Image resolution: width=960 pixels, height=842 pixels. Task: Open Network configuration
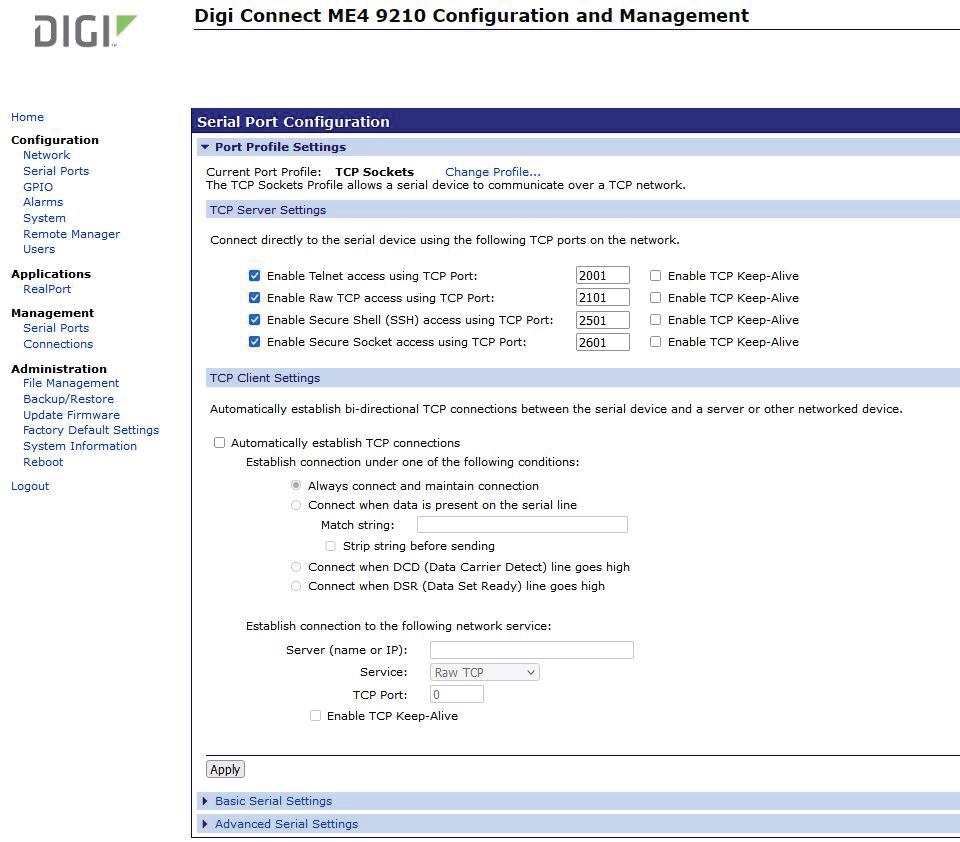point(47,156)
